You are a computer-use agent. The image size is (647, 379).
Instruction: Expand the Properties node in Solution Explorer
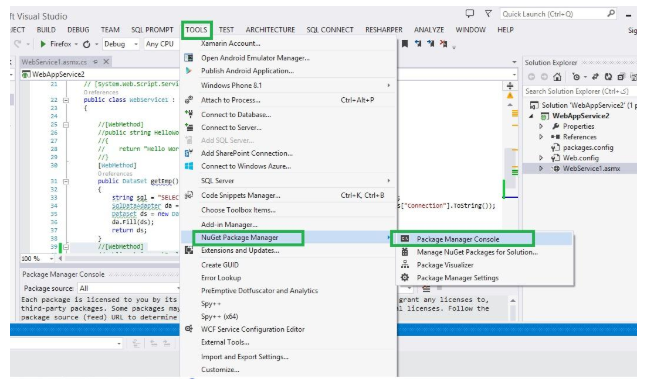click(x=541, y=126)
